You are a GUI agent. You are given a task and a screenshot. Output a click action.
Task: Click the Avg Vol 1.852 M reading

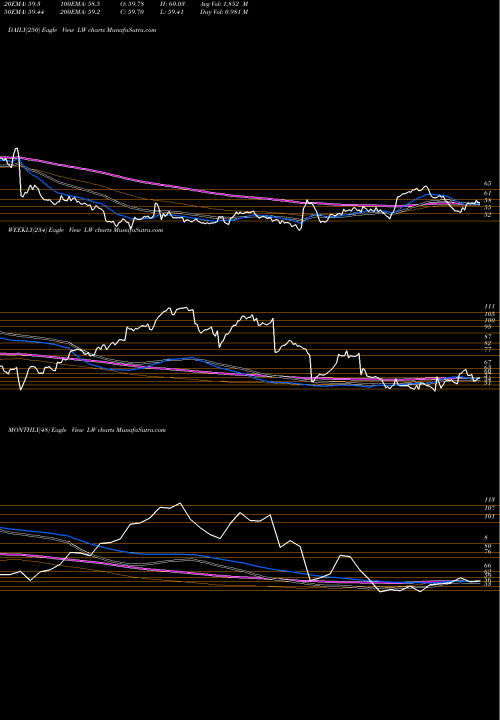coord(224,4)
